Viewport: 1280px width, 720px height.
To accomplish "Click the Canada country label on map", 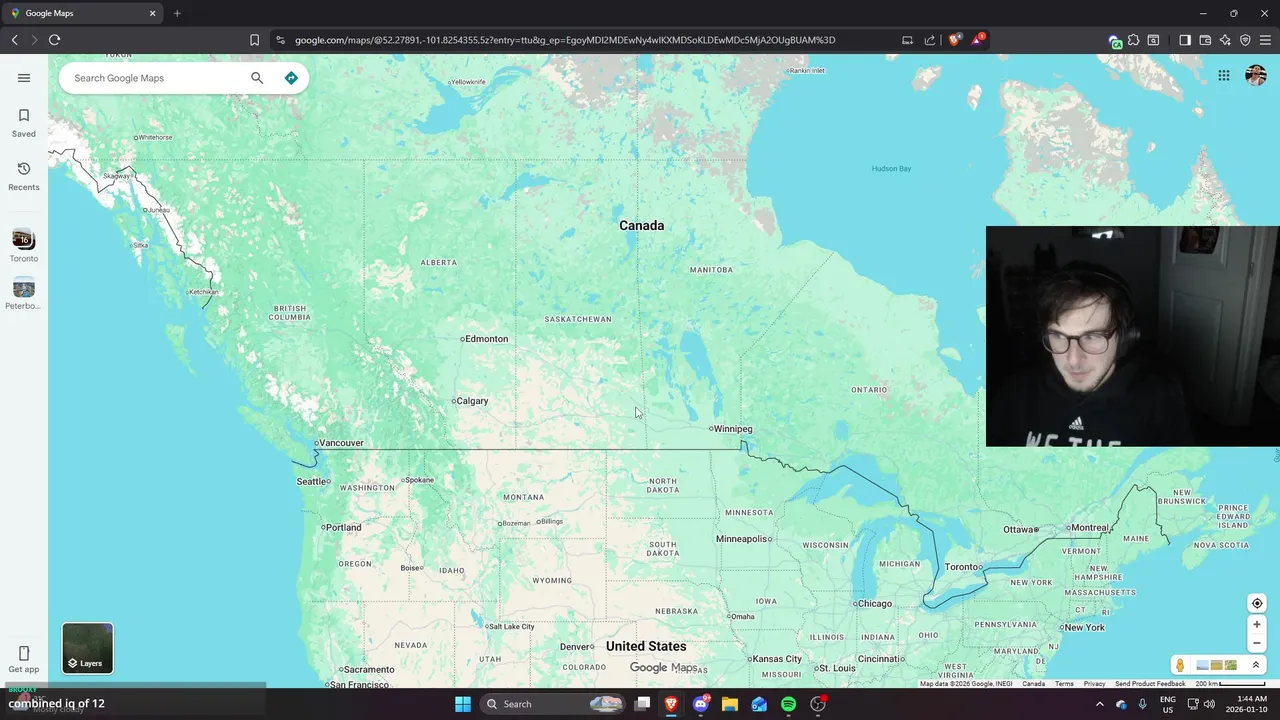I will pyautogui.click(x=642, y=225).
